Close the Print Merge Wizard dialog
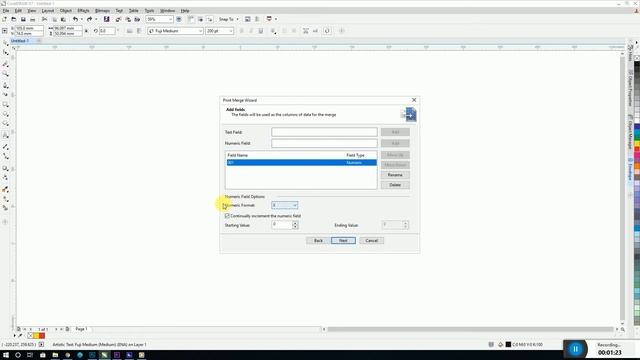Viewport: 640px width, 360px height. coord(414,100)
